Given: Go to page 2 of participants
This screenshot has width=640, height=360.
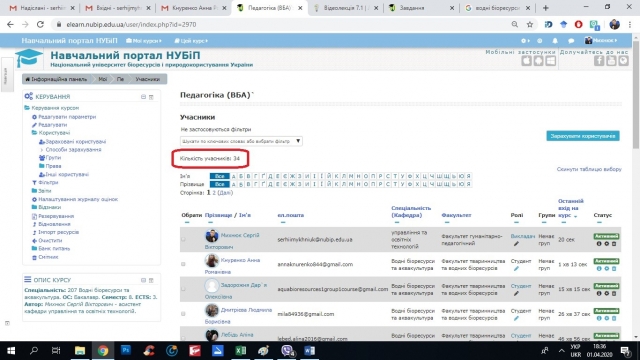Looking at the screenshot, I should (x=214, y=193).
